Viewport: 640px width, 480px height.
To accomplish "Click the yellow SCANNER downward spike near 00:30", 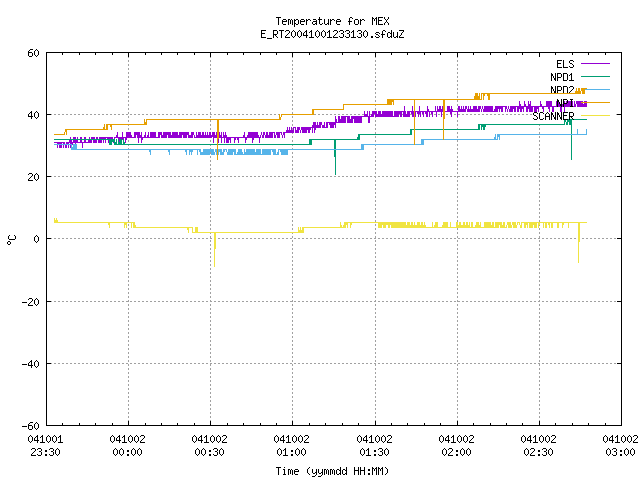I will (215, 250).
